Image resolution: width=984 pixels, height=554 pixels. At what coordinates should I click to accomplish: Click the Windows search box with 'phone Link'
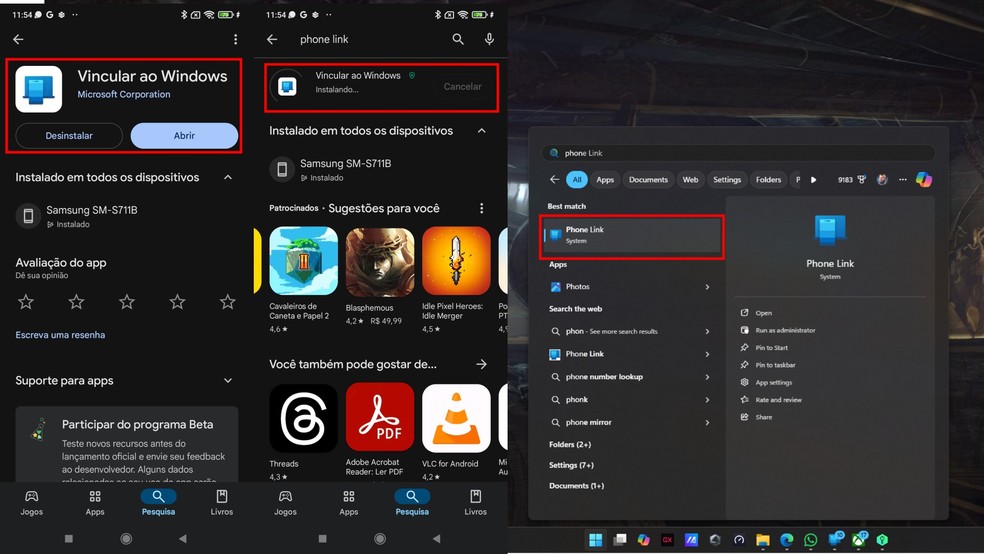pos(739,153)
